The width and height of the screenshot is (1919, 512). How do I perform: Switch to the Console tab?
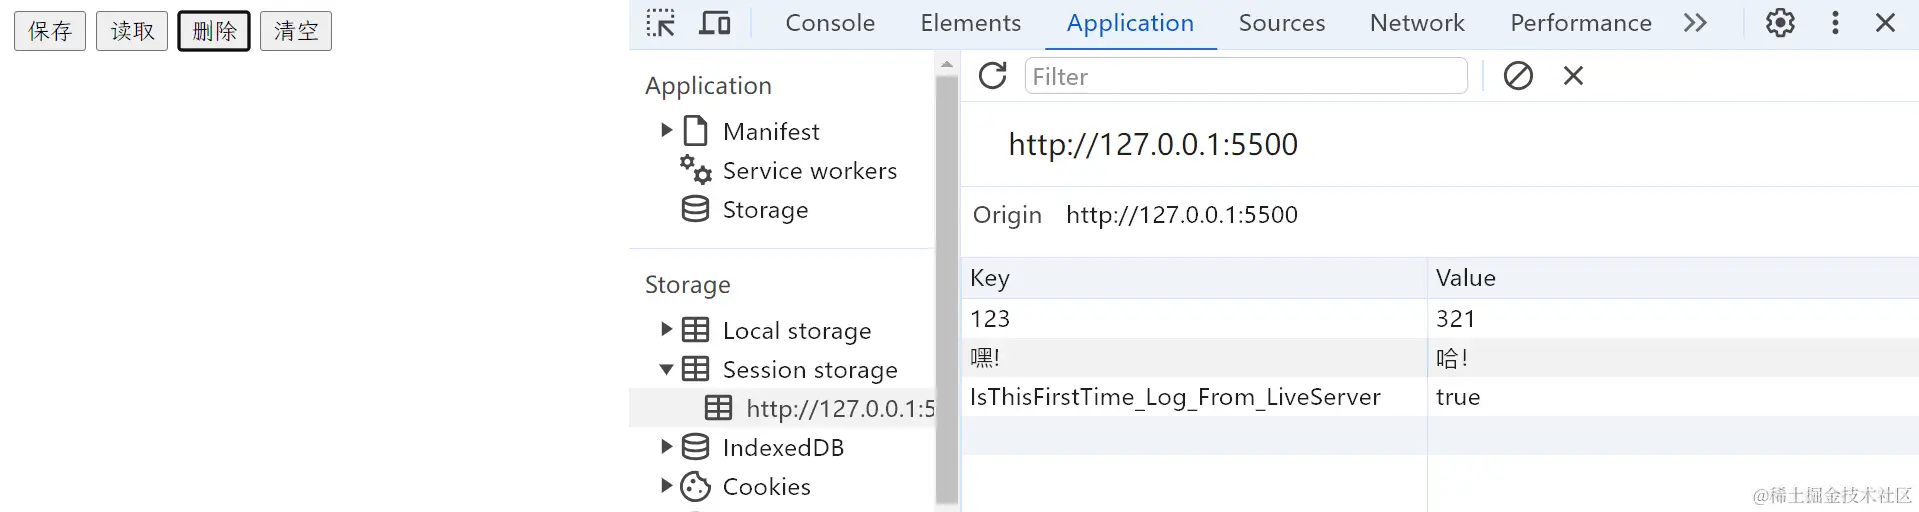pyautogui.click(x=830, y=23)
